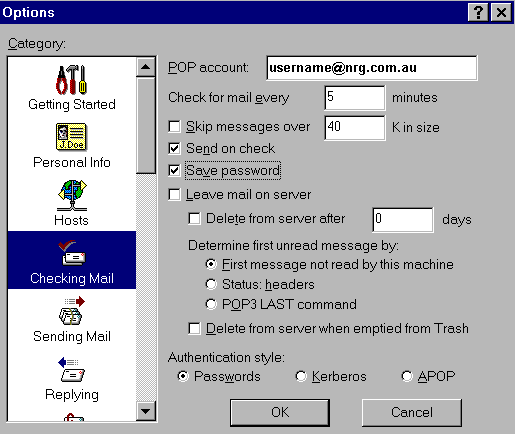
Task: Click the category list scroll up arrow
Action: click(146, 67)
